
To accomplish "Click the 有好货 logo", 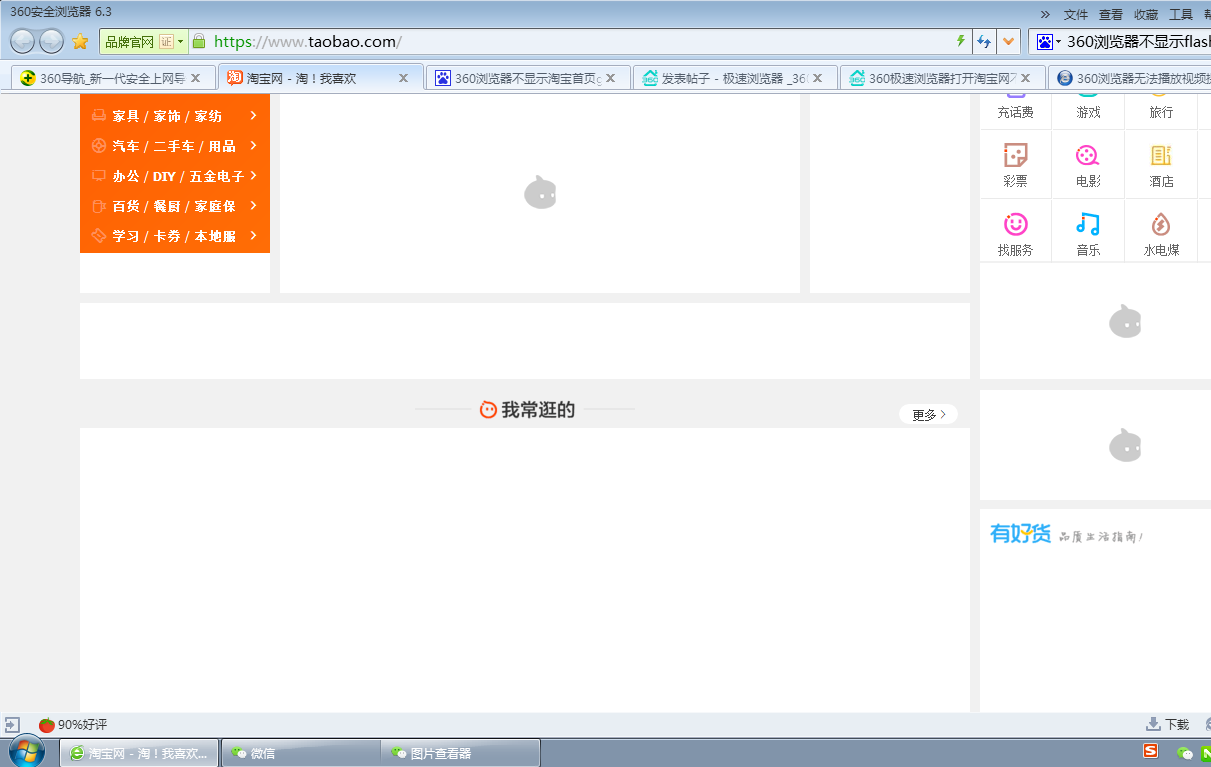I will click(1021, 535).
